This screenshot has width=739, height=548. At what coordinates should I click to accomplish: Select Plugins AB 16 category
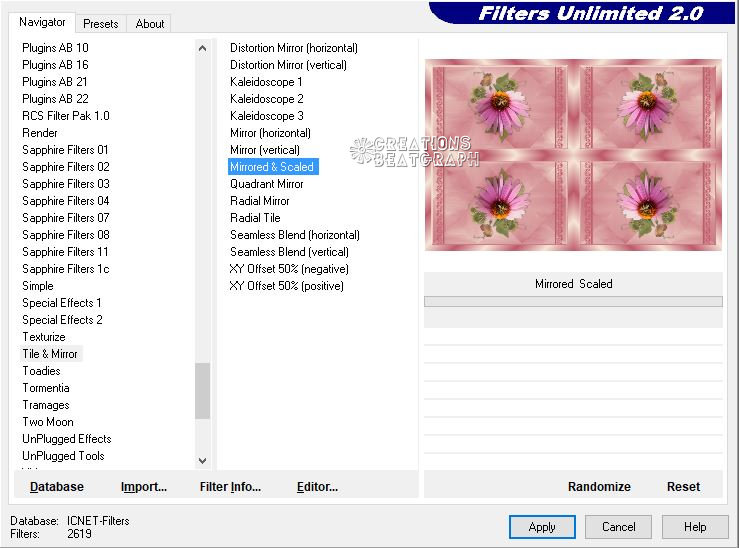55,65
